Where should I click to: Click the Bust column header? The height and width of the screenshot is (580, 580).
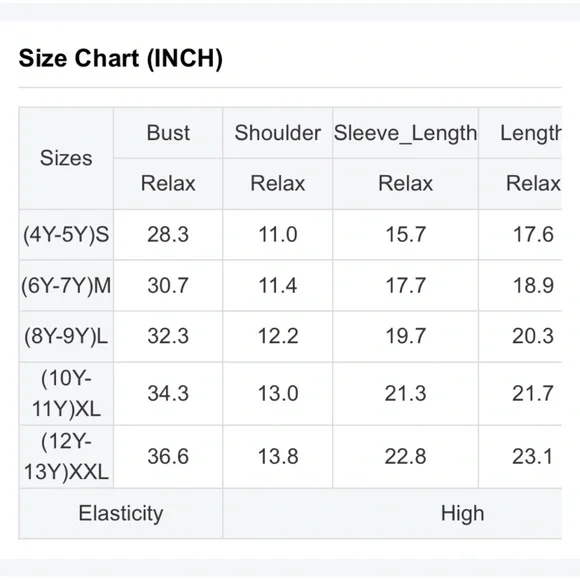click(168, 133)
